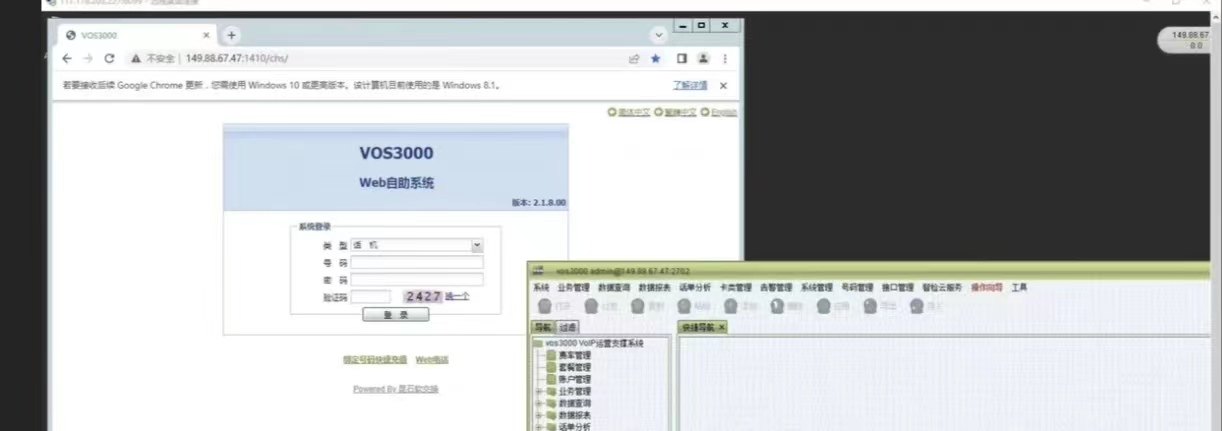Select 费率管理 in navigation tree
Image resolution: width=1222 pixels, height=431 pixels.
pos(574,355)
